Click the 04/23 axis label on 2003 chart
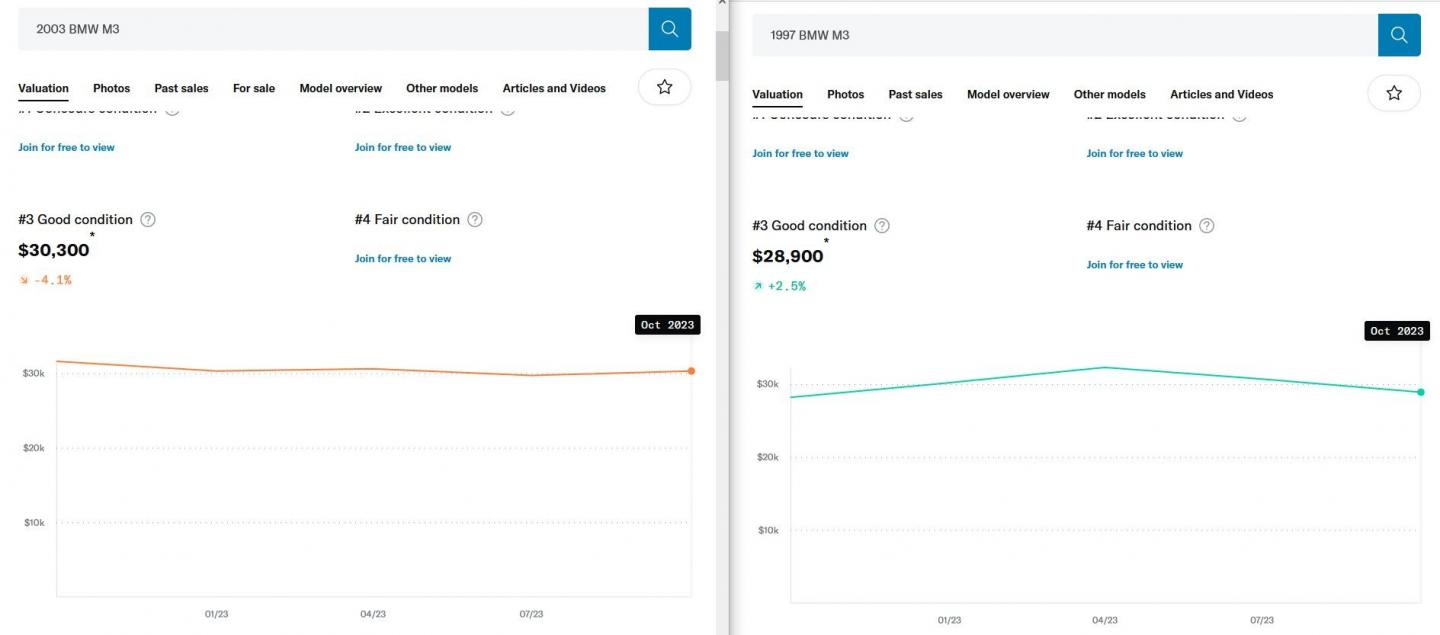The height and width of the screenshot is (635, 1440). point(373,614)
